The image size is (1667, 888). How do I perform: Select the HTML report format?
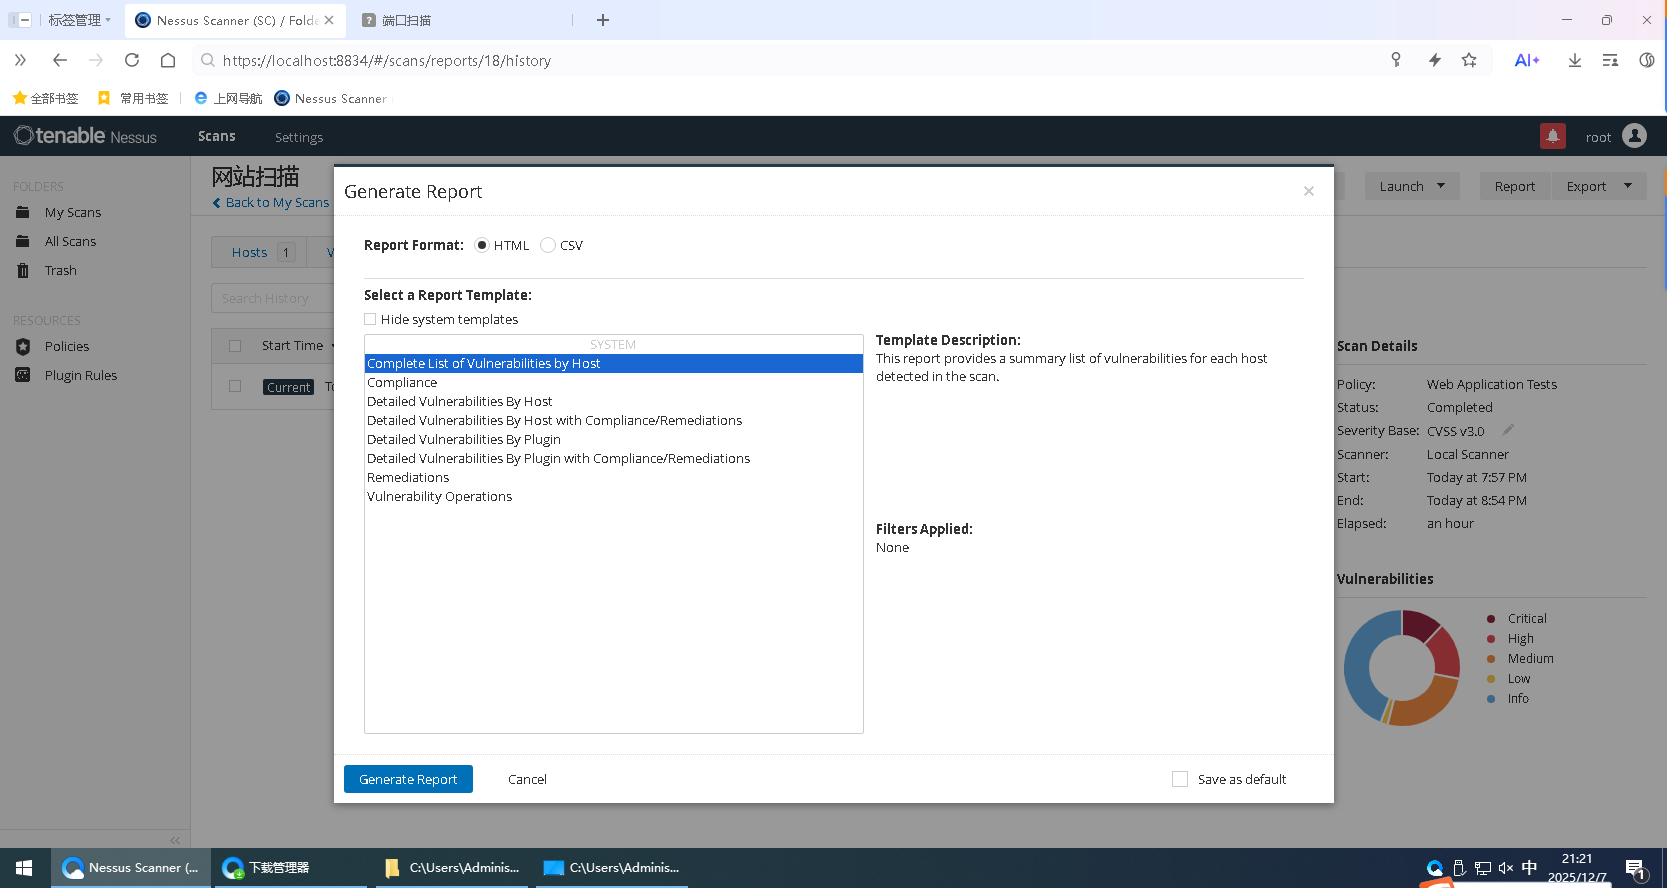[x=482, y=245]
